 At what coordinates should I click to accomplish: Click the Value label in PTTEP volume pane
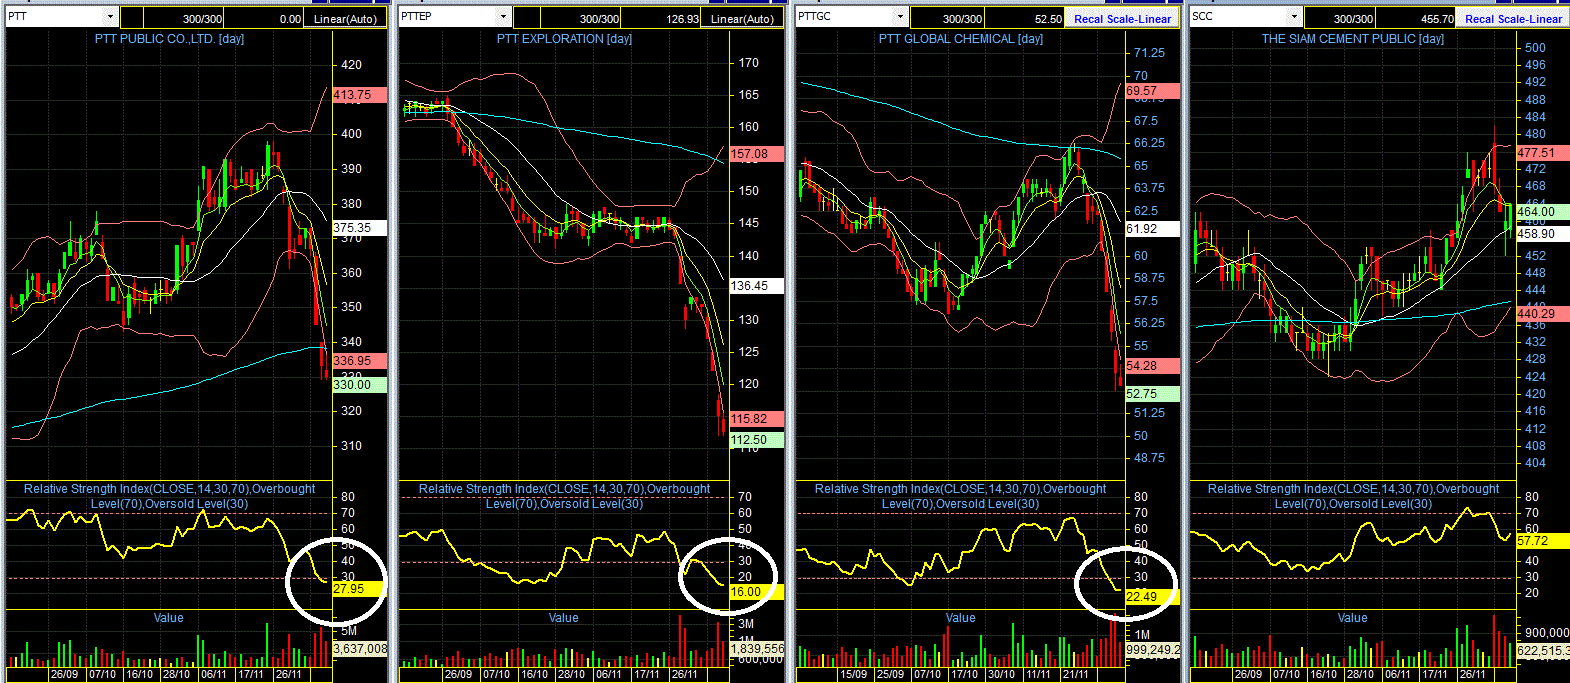(564, 618)
